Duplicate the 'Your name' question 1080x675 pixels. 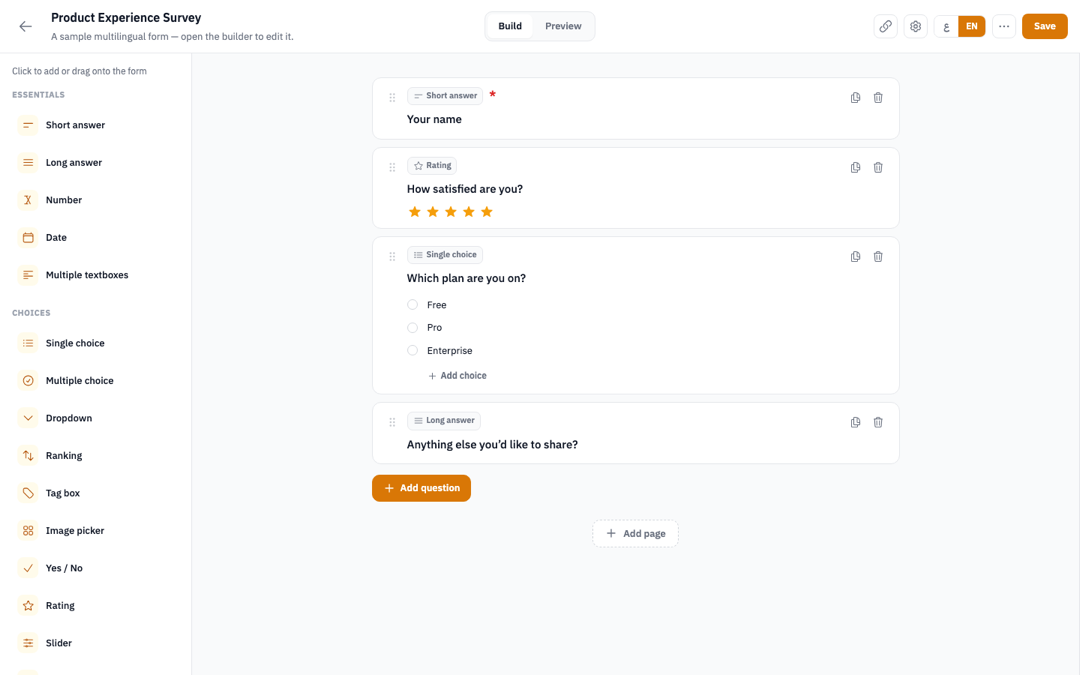point(855,98)
